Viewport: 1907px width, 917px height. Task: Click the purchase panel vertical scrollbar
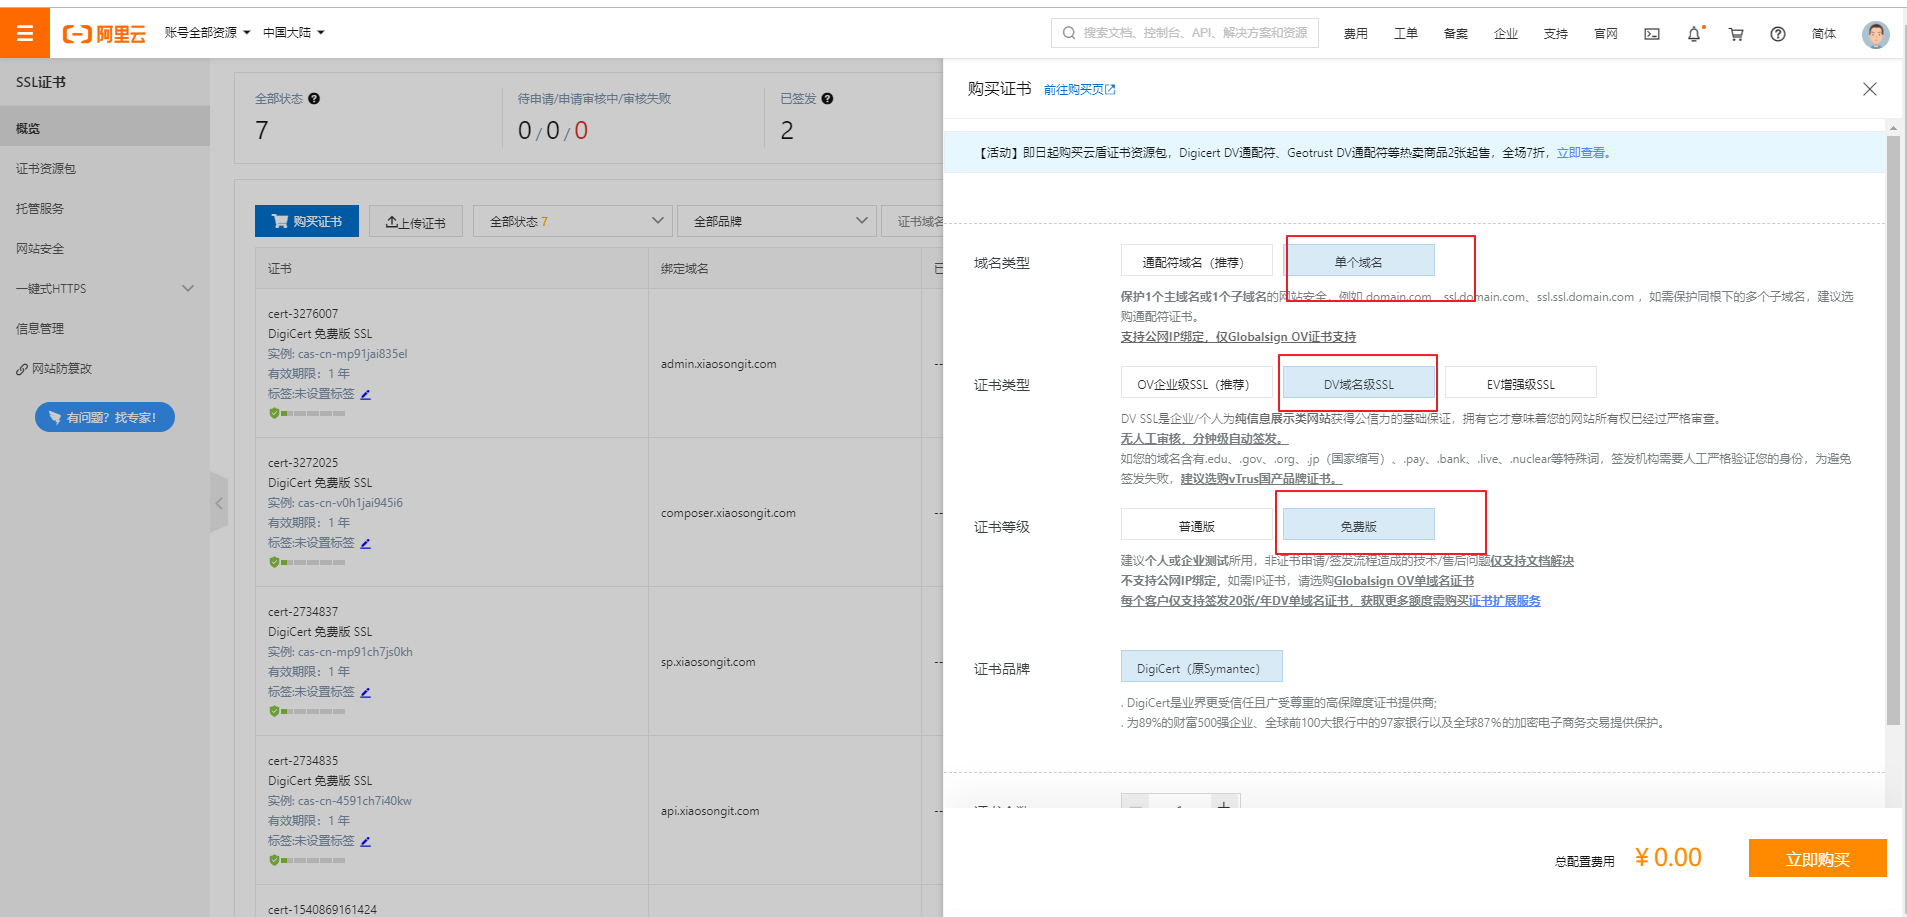1892,430
